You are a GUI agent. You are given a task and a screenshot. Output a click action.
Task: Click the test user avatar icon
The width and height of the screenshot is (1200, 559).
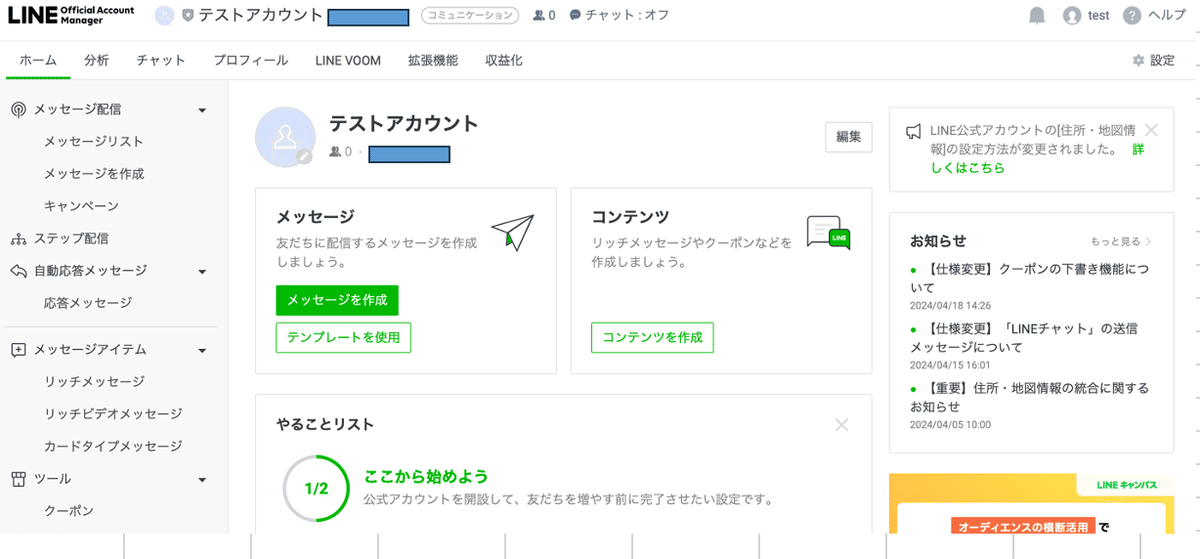coord(1072,15)
